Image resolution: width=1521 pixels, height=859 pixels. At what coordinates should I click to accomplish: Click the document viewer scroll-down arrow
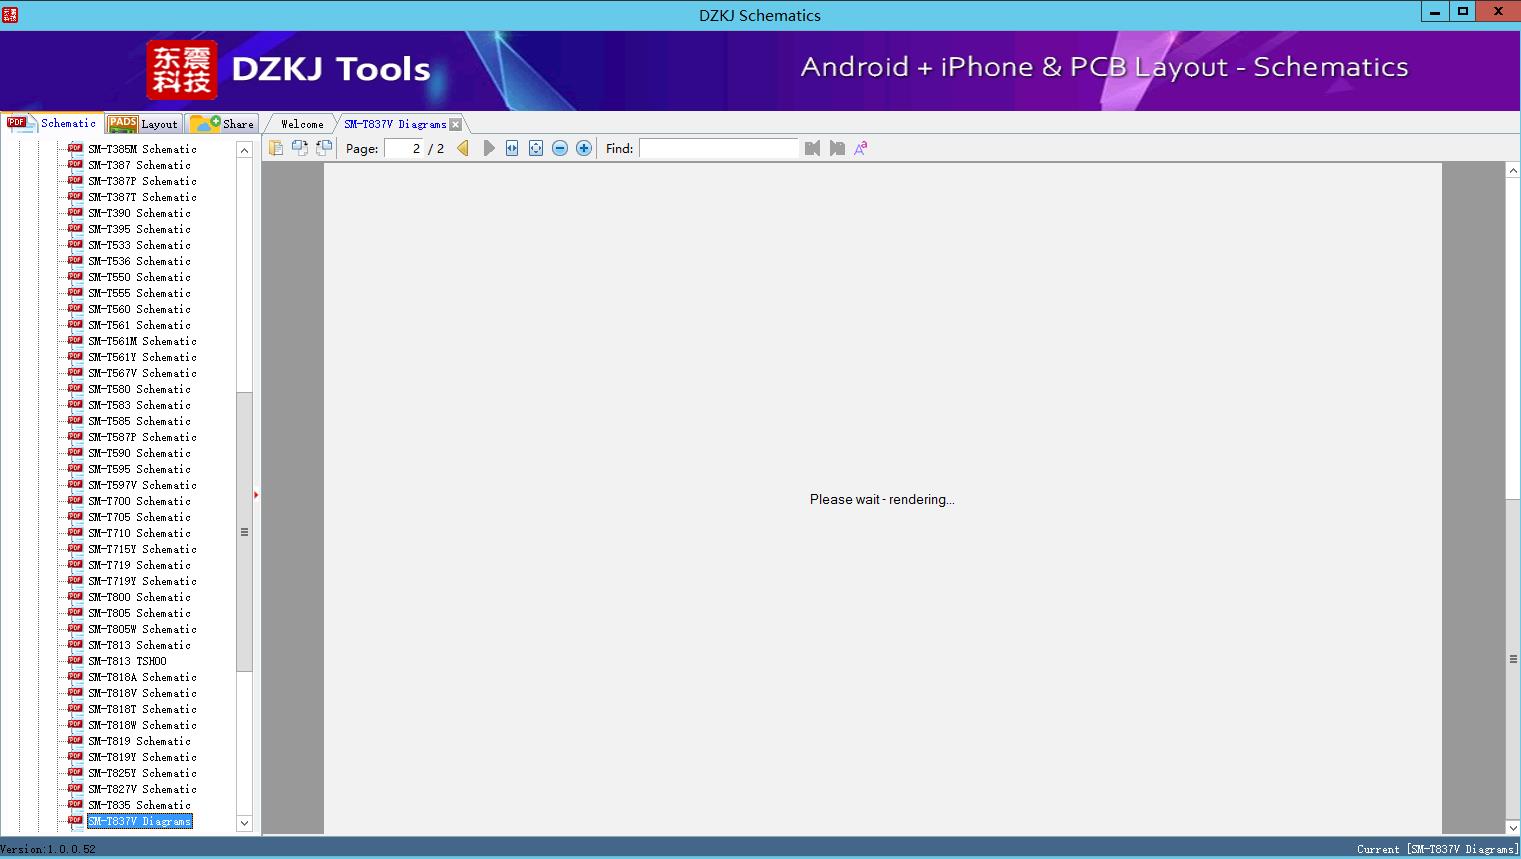pos(1513,827)
